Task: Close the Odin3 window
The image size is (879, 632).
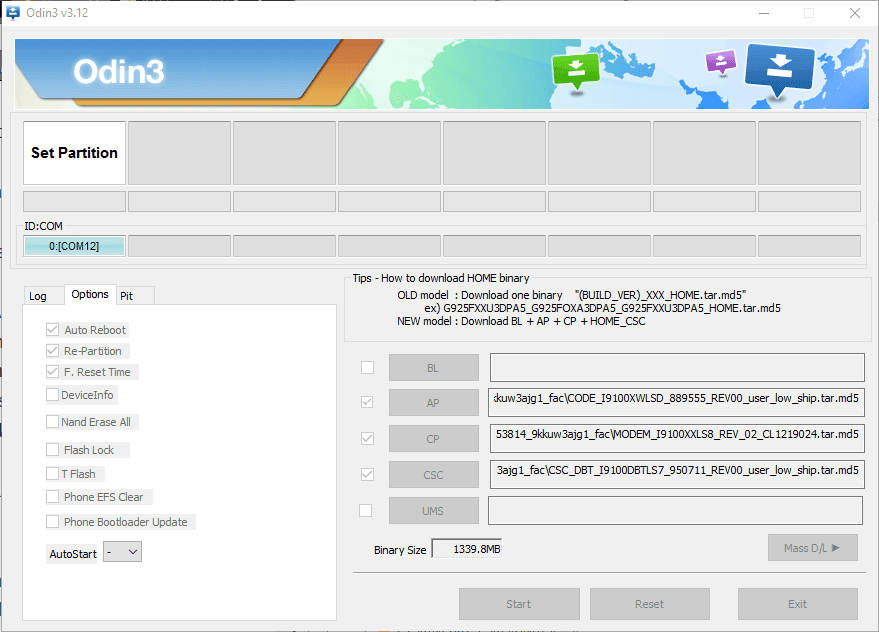Action: pos(854,13)
